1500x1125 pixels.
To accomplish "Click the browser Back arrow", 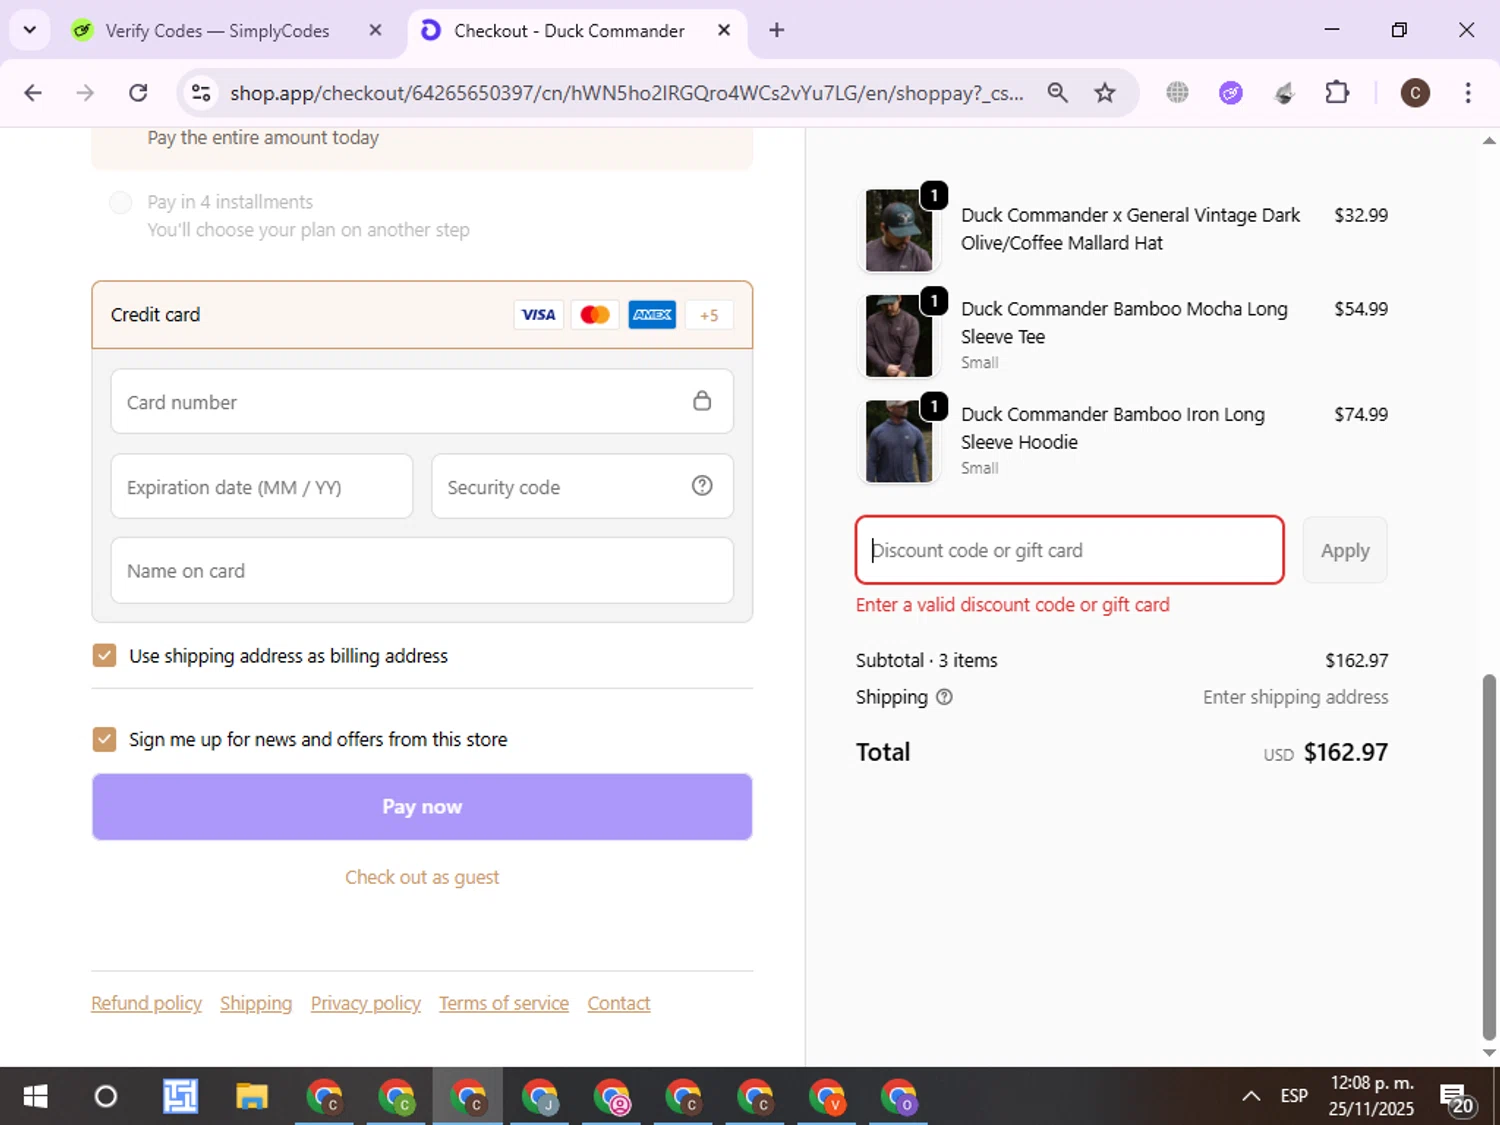I will click(33, 93).
